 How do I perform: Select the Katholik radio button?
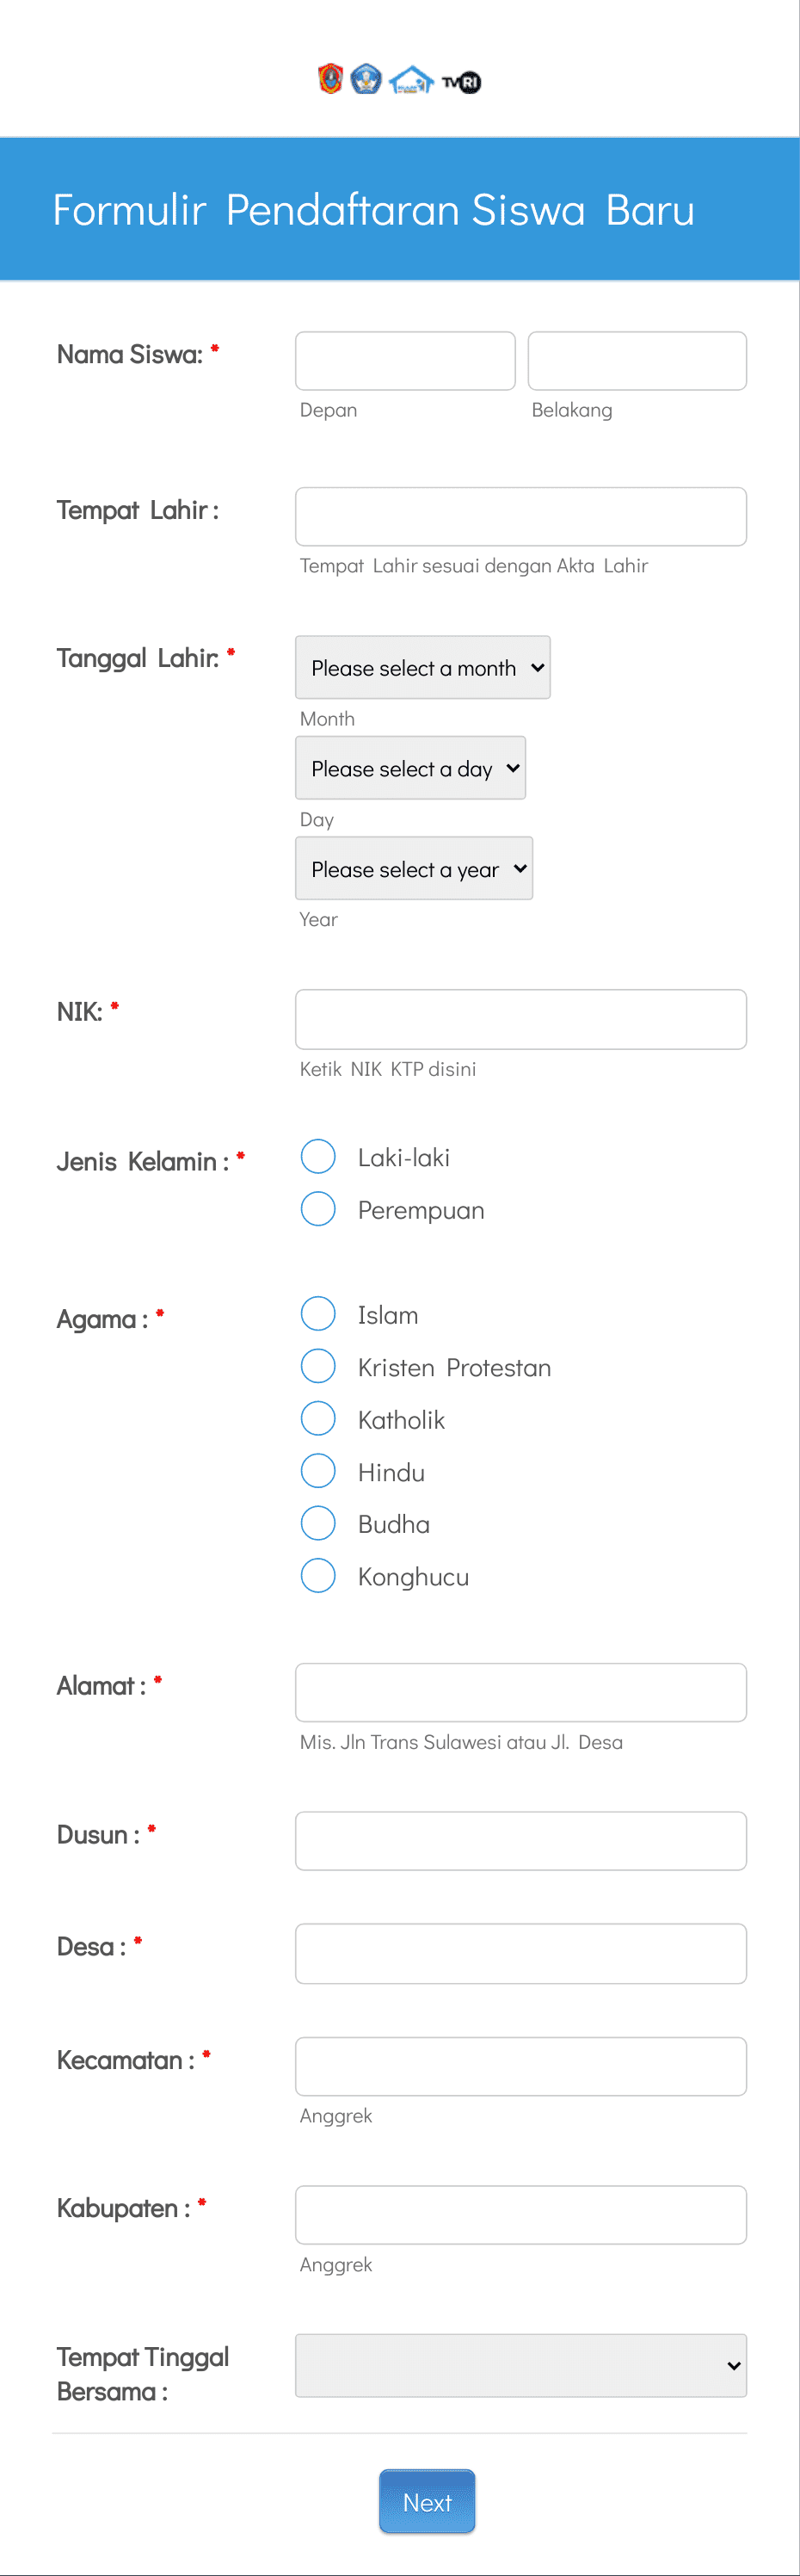pos(318,1418)
